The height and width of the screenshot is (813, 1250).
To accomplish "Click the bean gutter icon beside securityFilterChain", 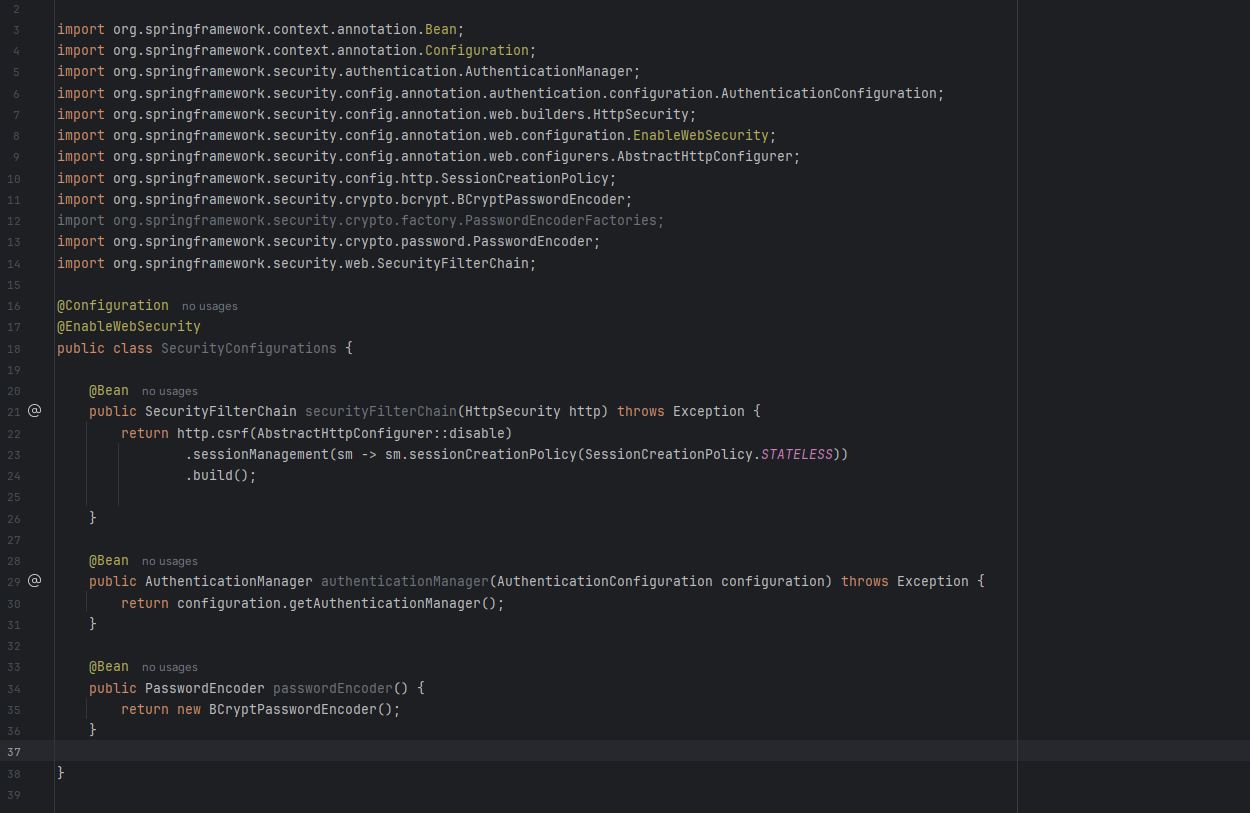I will [34, 410].
